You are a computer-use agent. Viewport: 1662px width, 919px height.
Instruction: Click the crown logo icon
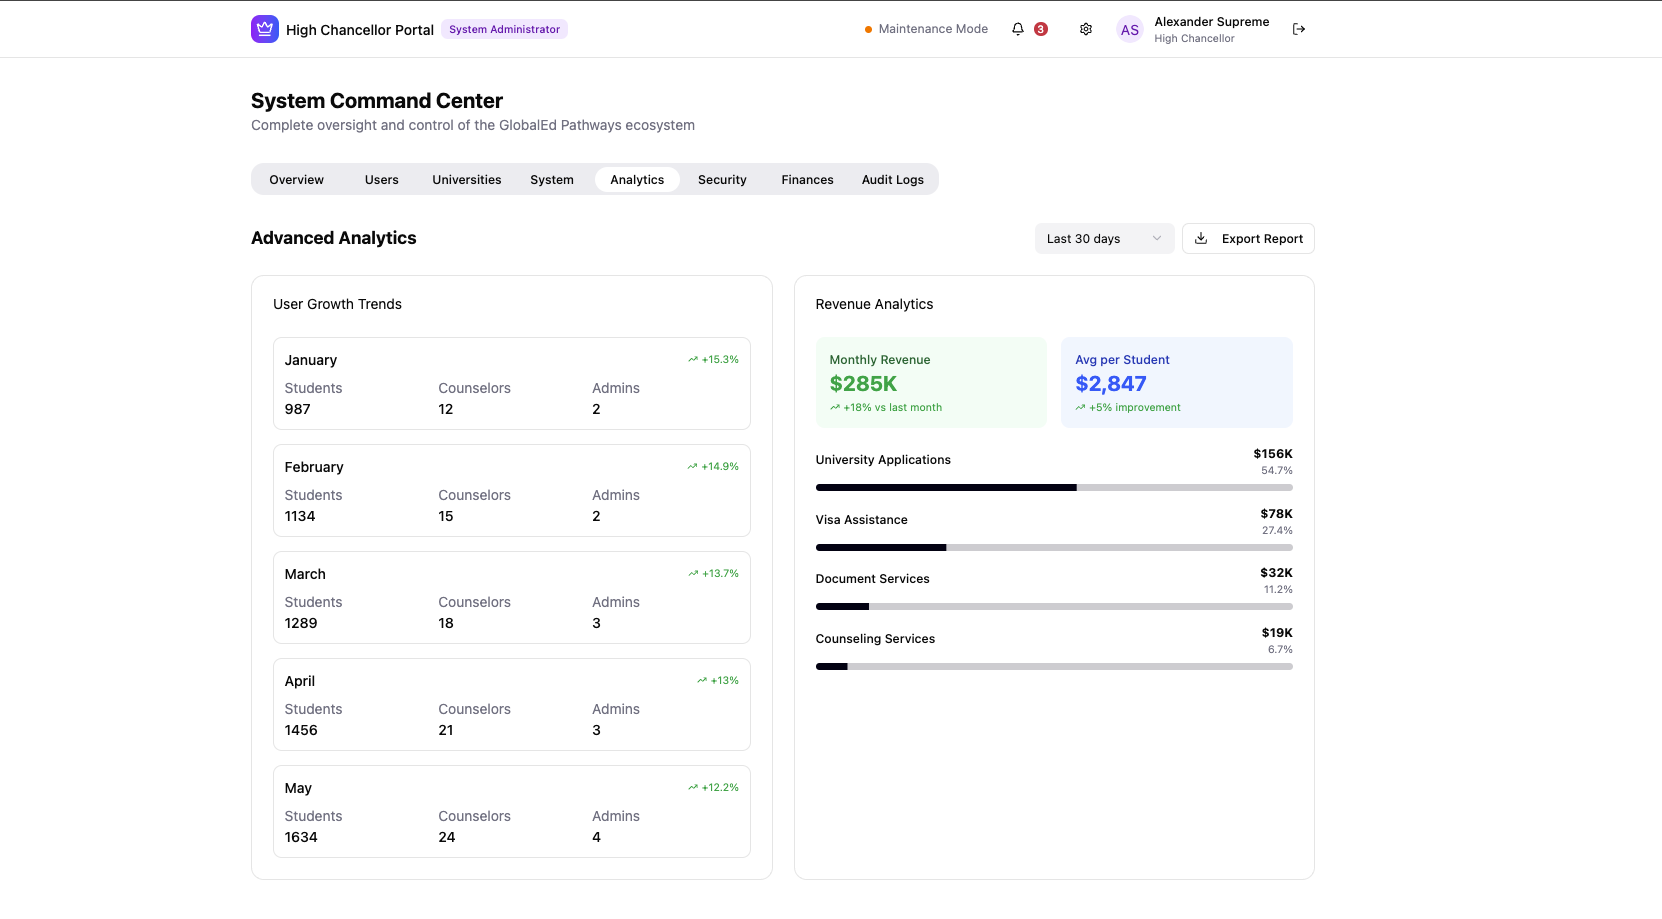tap(264, 29)
